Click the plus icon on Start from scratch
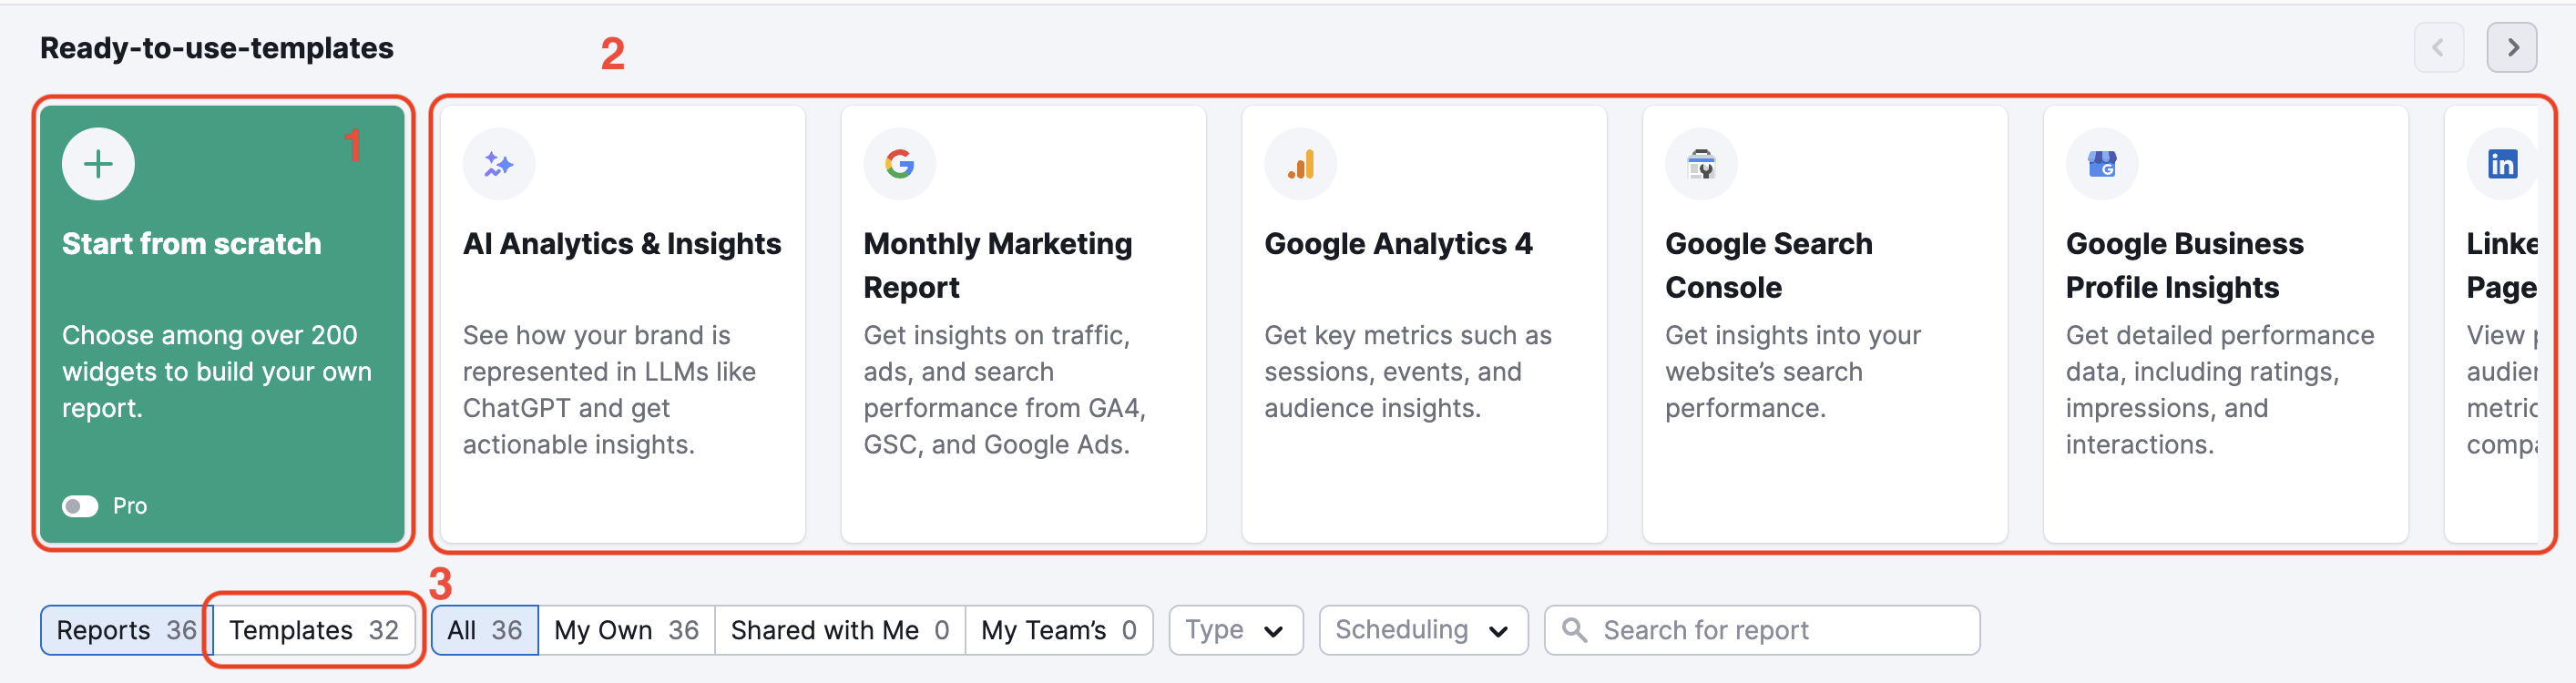This screenshot has height=683, width=2576. (98, 163)
